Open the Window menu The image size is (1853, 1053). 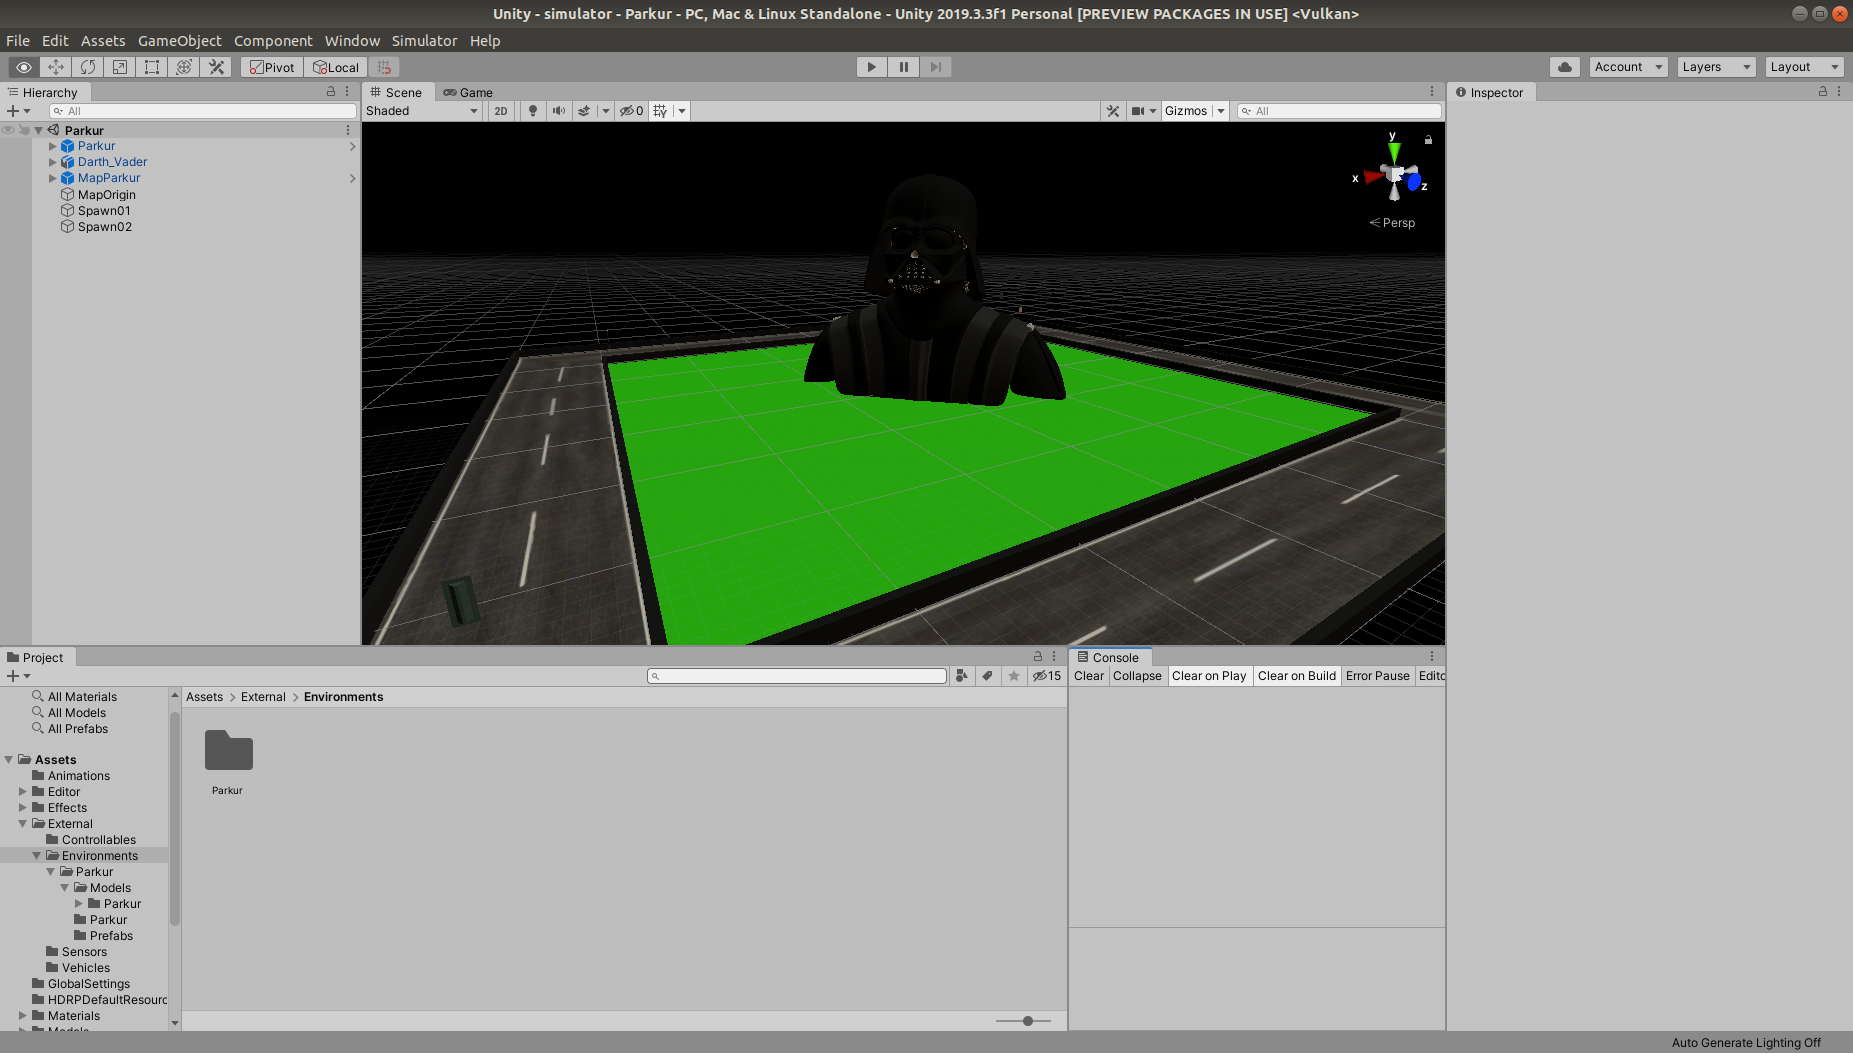(x=352, y=41)
